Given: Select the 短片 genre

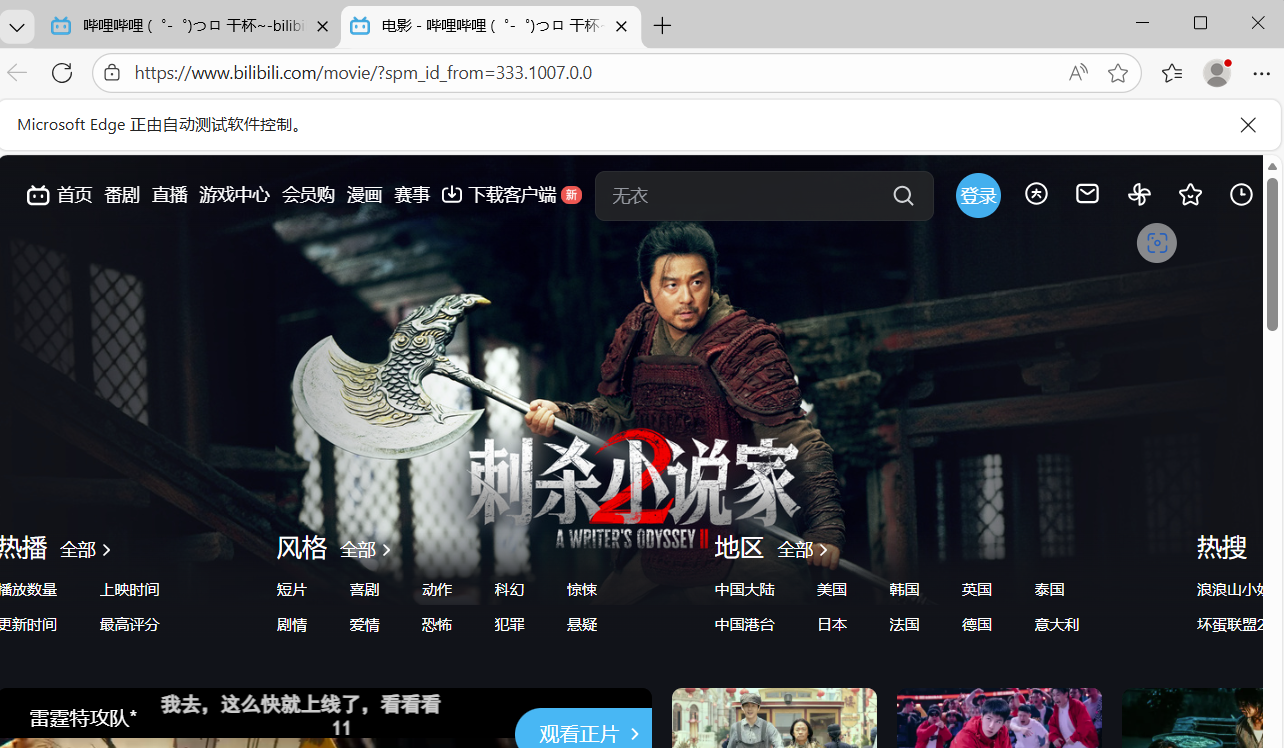Looking at the screenshot, I should pos(292,590).
